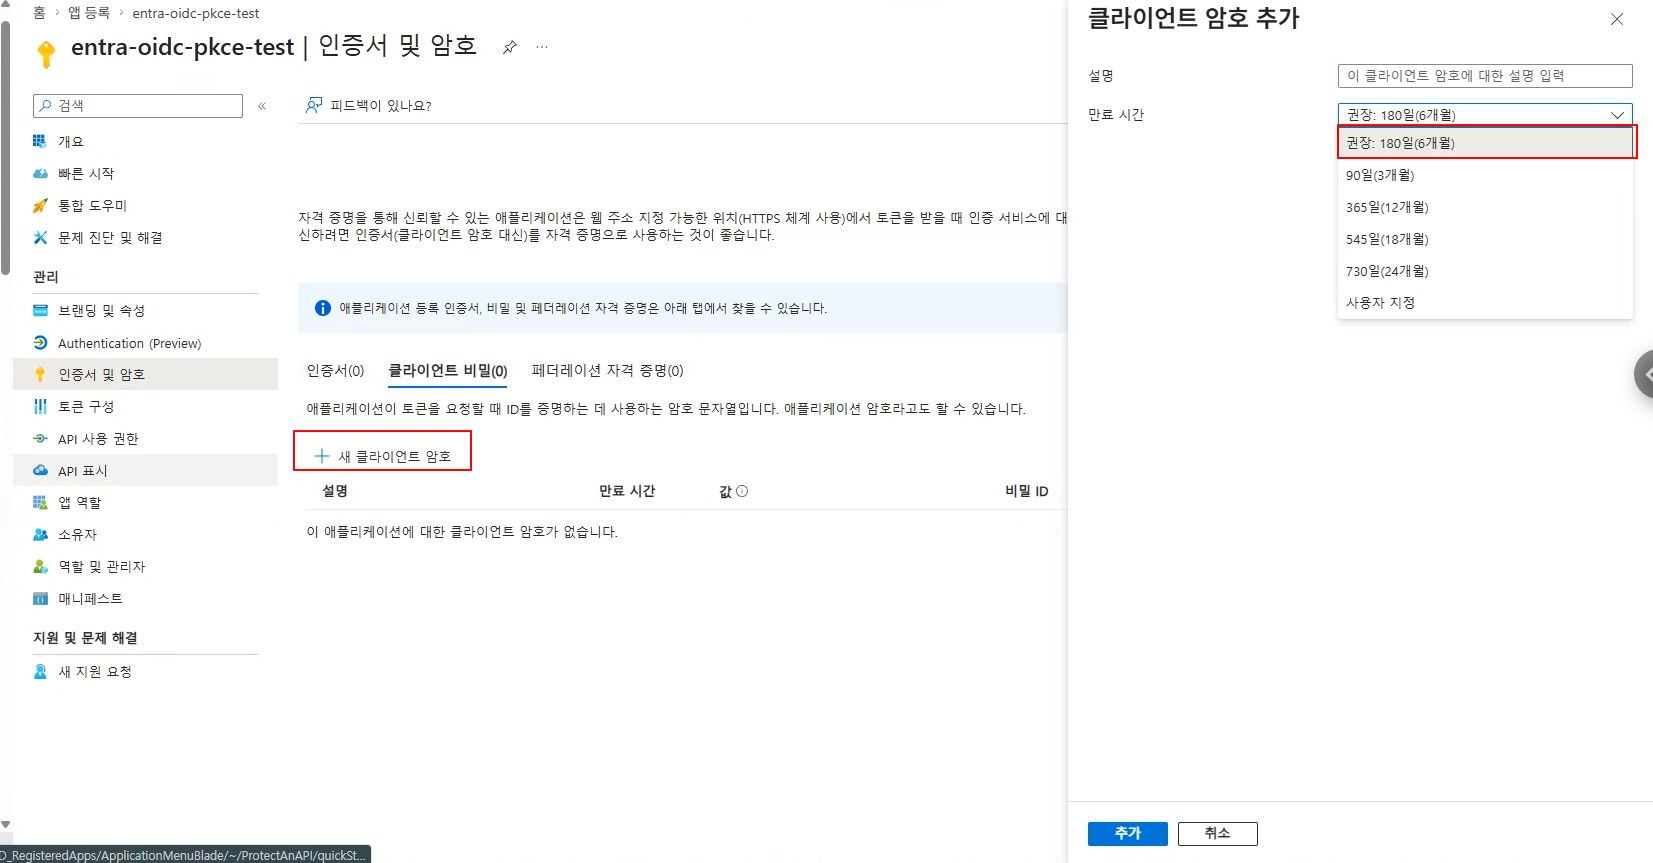Click the 만료 시간 column header
This screenshot has width=1653, height=863.
(627, 491)
